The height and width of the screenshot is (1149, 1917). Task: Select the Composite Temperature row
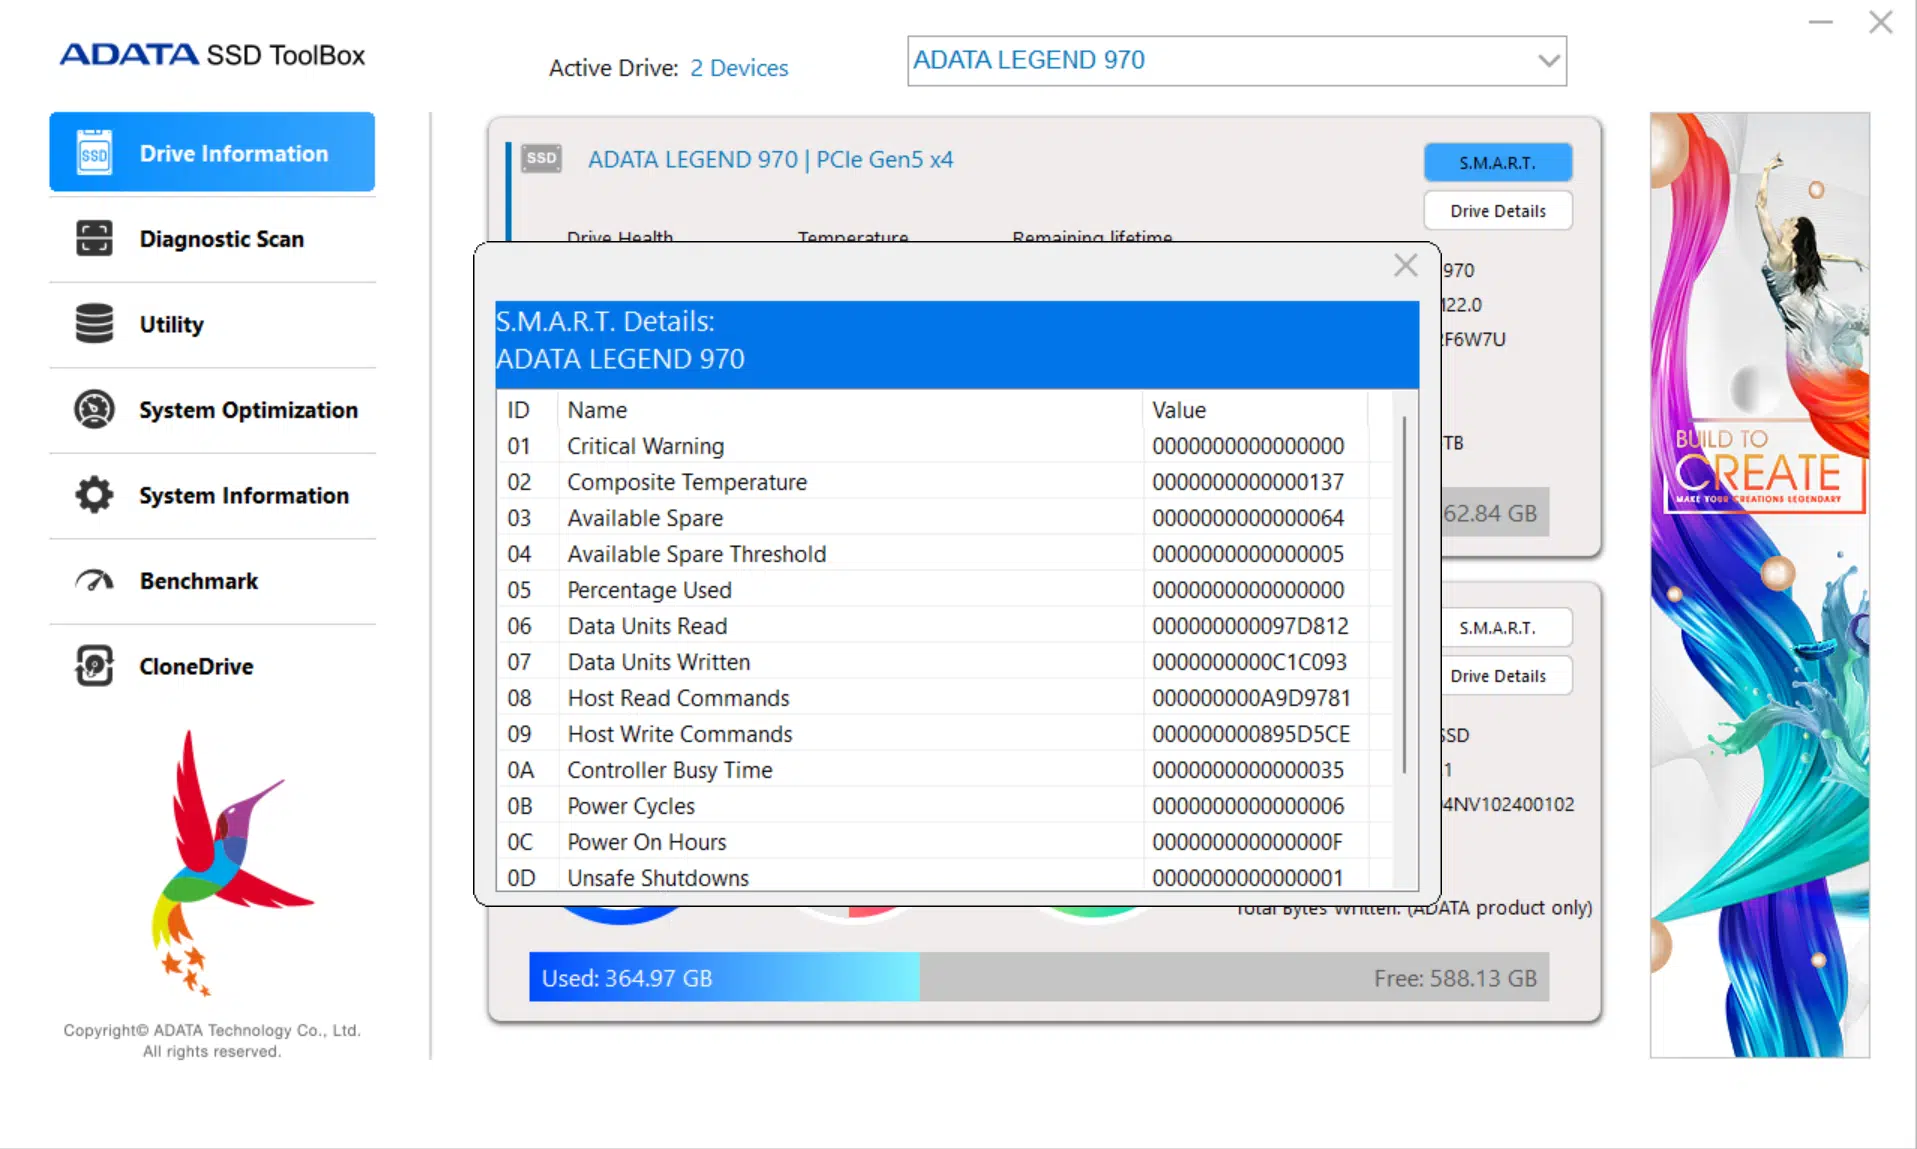[945, 482]
